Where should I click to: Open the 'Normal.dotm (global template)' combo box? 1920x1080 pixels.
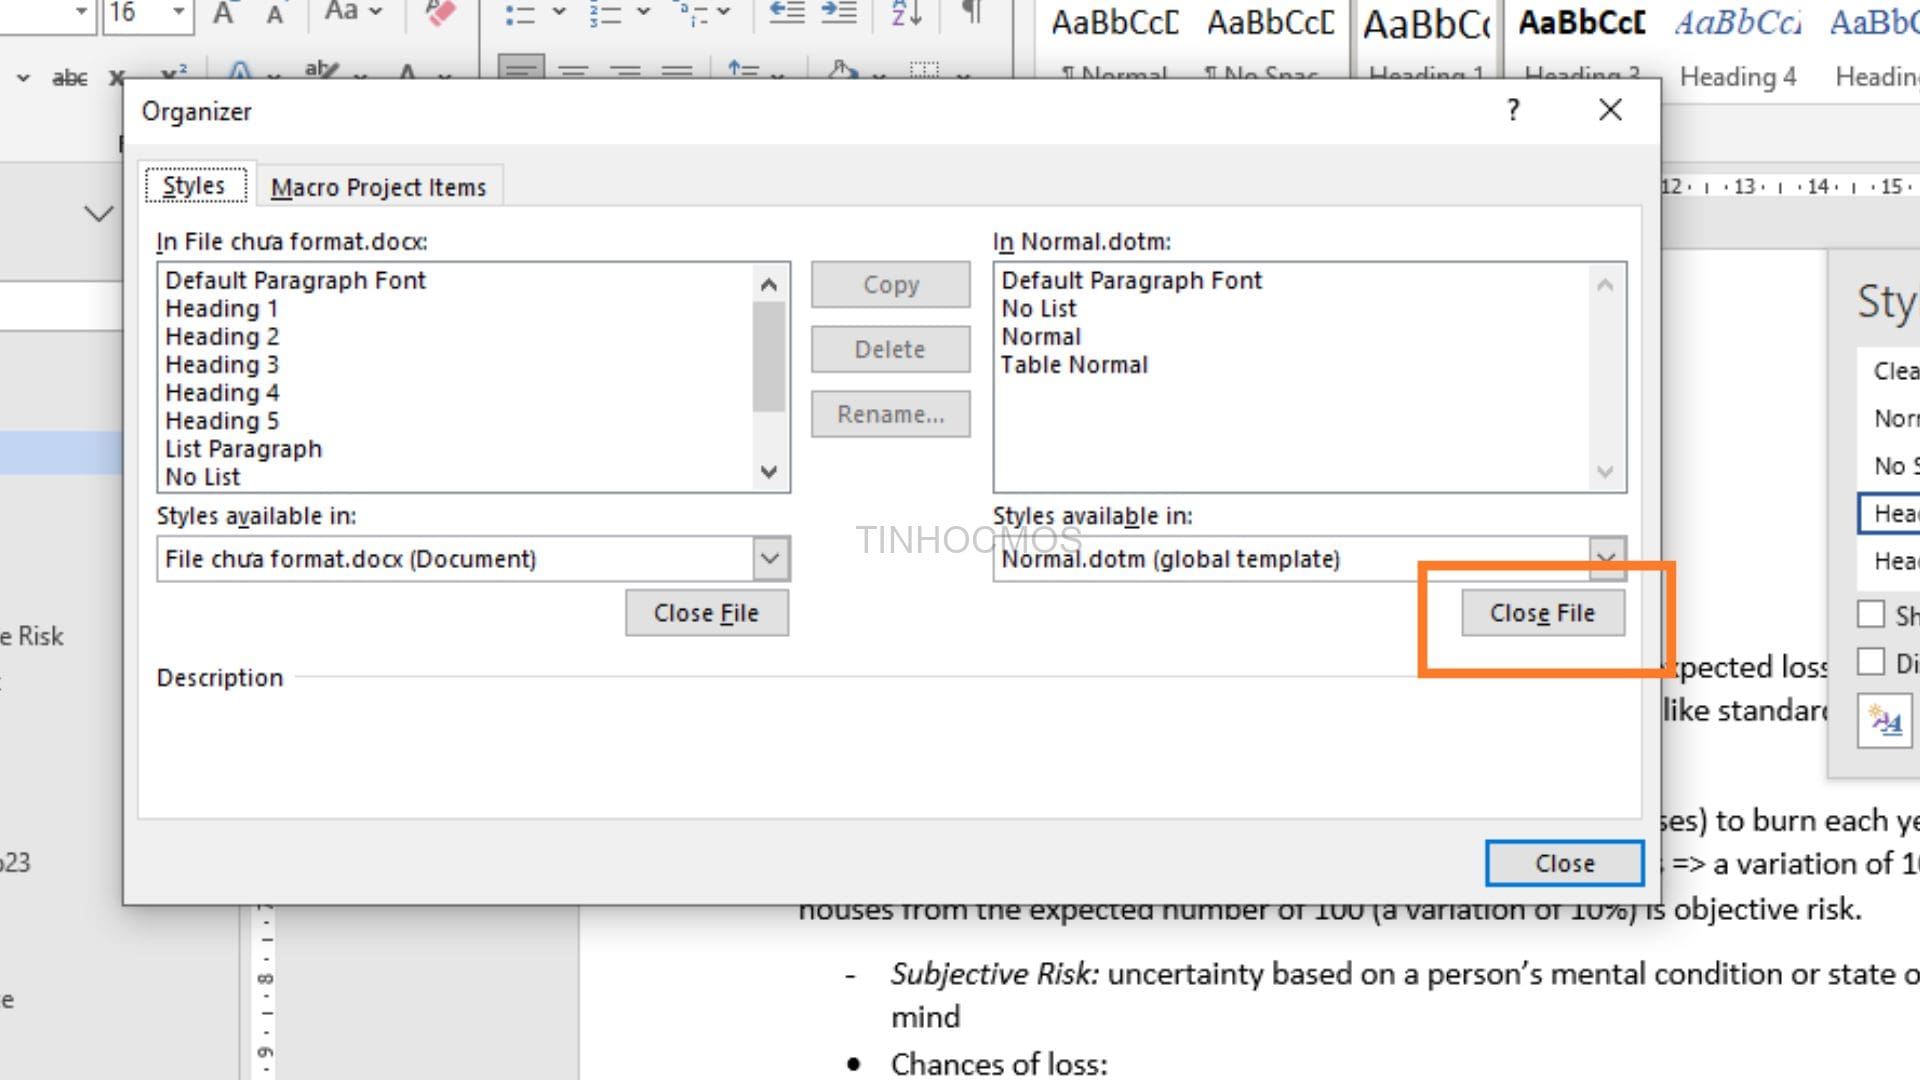[1310, 559]
